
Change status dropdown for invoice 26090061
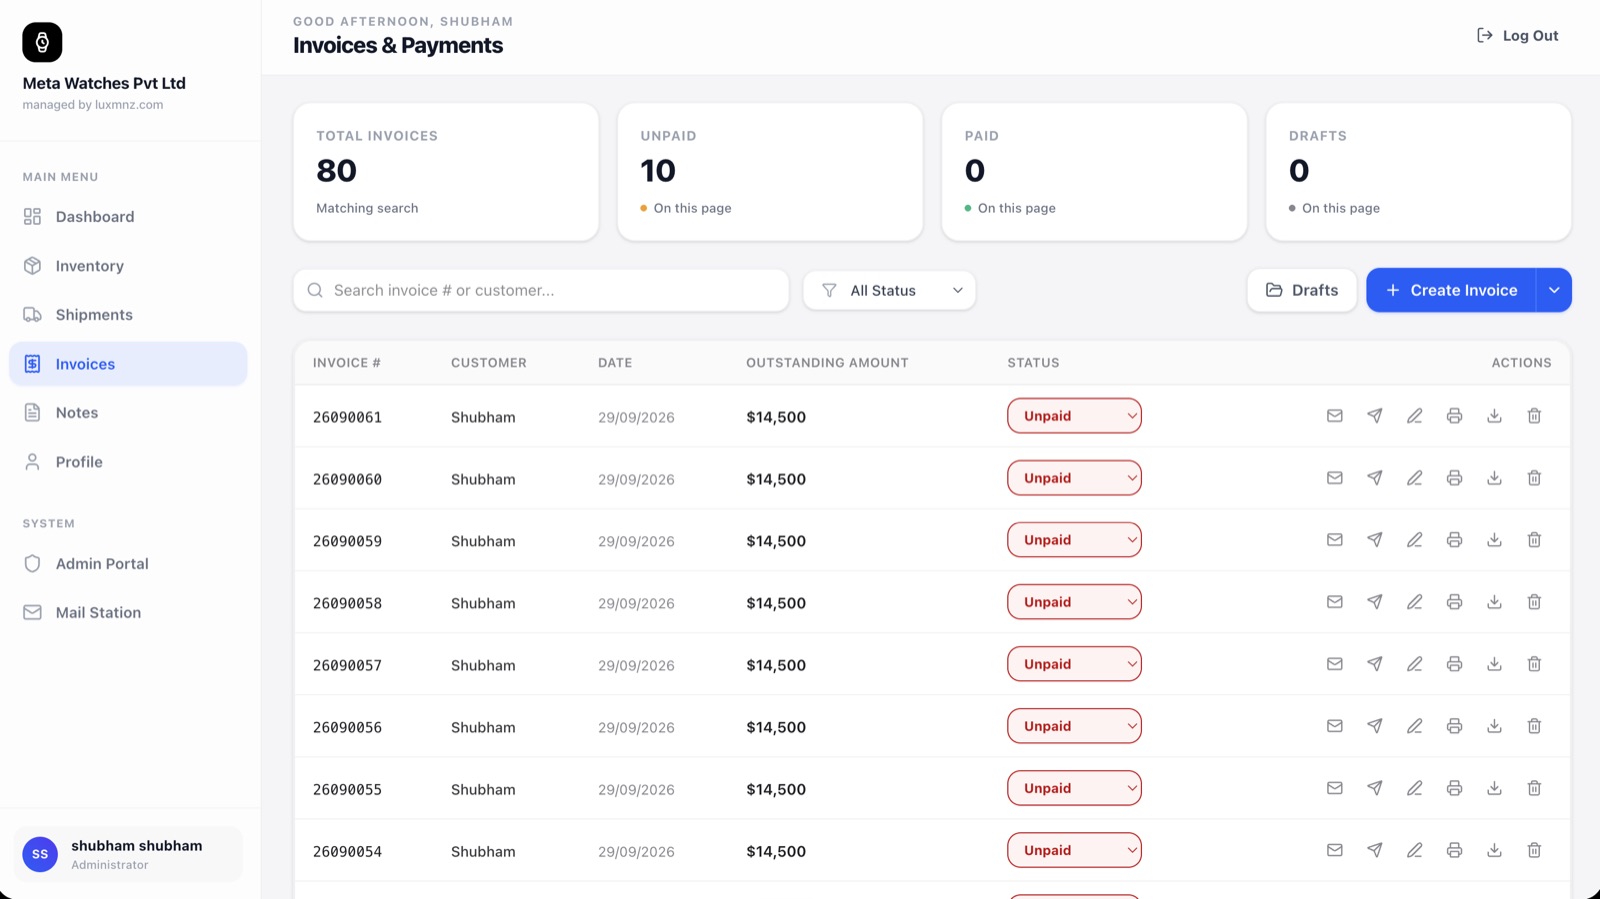1074,416
